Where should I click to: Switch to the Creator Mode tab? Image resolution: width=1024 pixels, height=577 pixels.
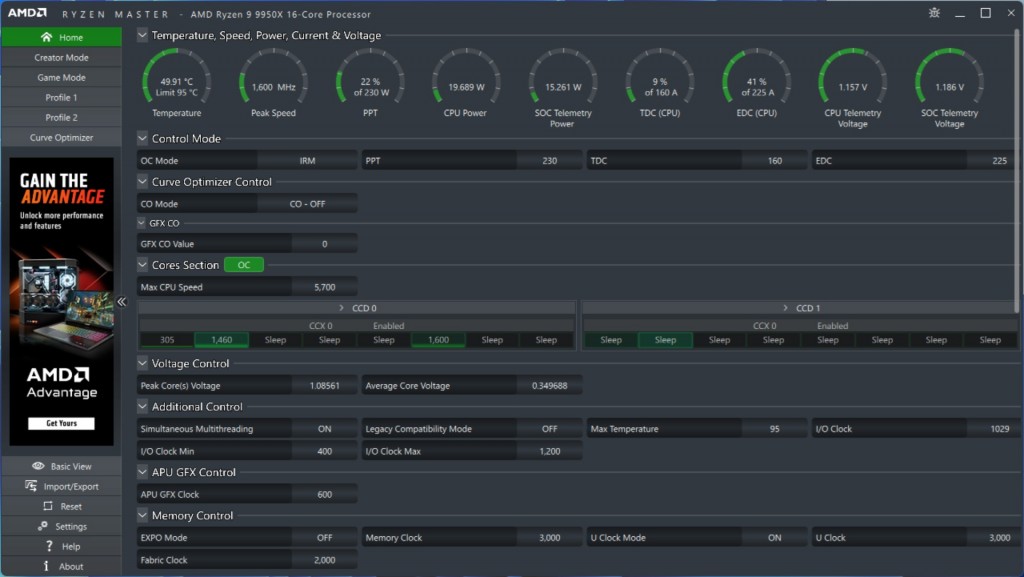(x=61, y=58)
